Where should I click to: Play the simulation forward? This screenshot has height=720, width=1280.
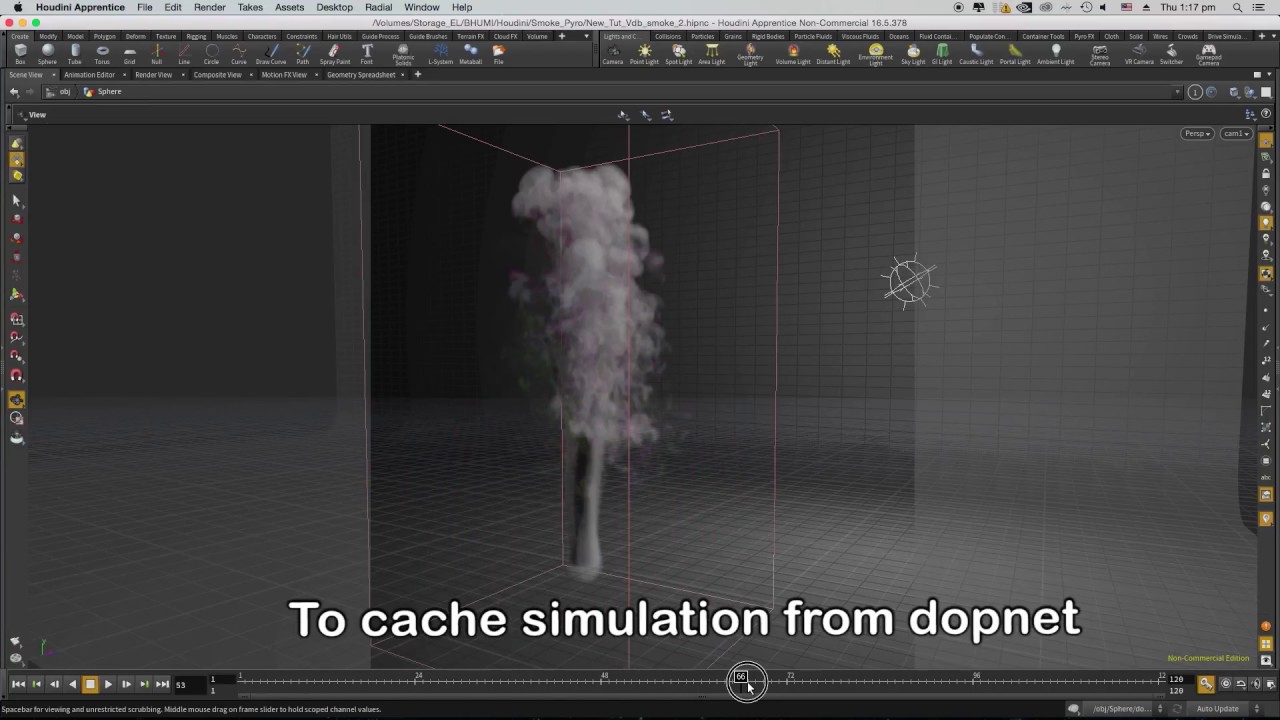108,684
